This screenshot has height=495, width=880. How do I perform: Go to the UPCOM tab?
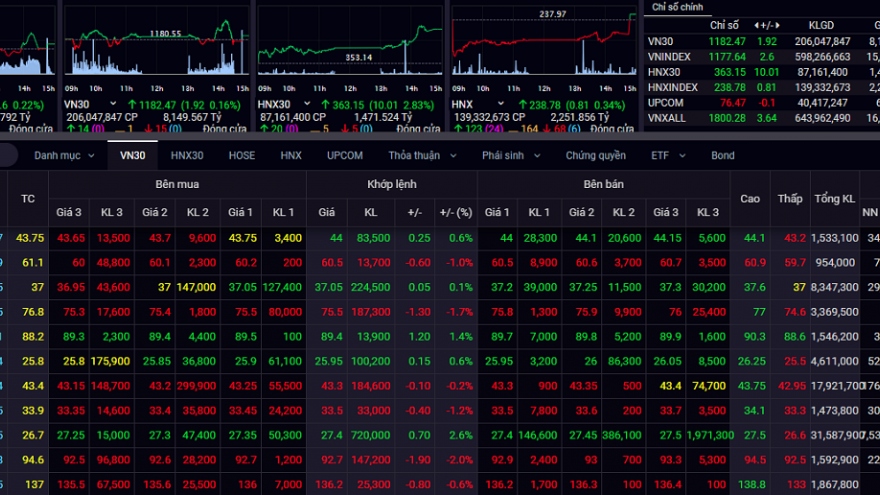344,156
